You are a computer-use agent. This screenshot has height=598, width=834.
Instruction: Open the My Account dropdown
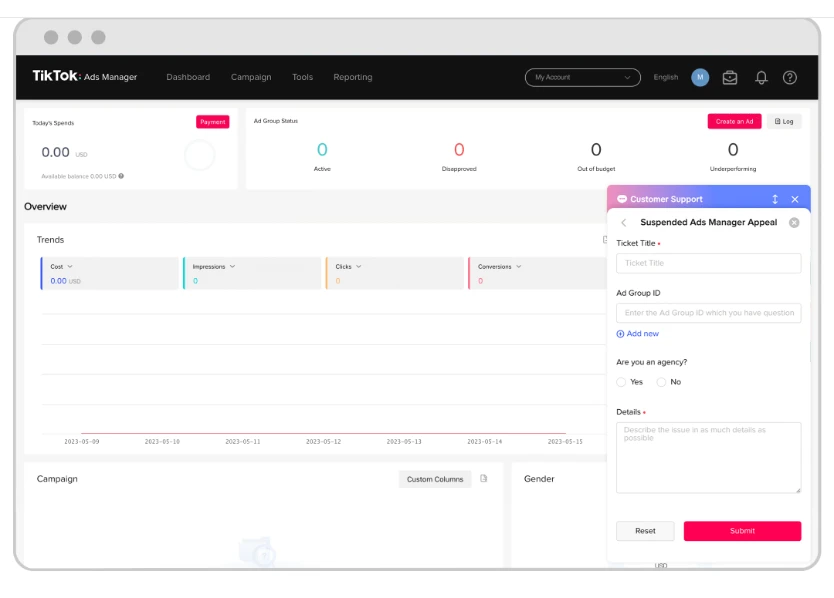pyautogui.click(x=582, y=77)
